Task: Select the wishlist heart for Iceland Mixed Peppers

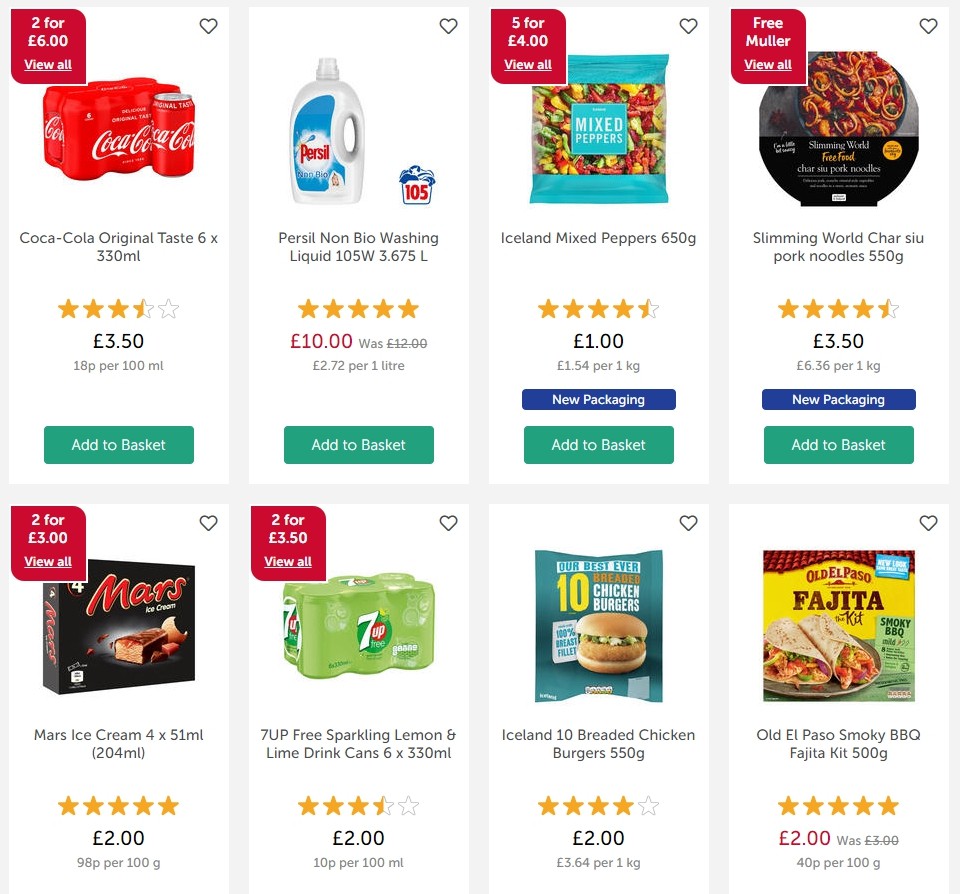Action: 688,26
